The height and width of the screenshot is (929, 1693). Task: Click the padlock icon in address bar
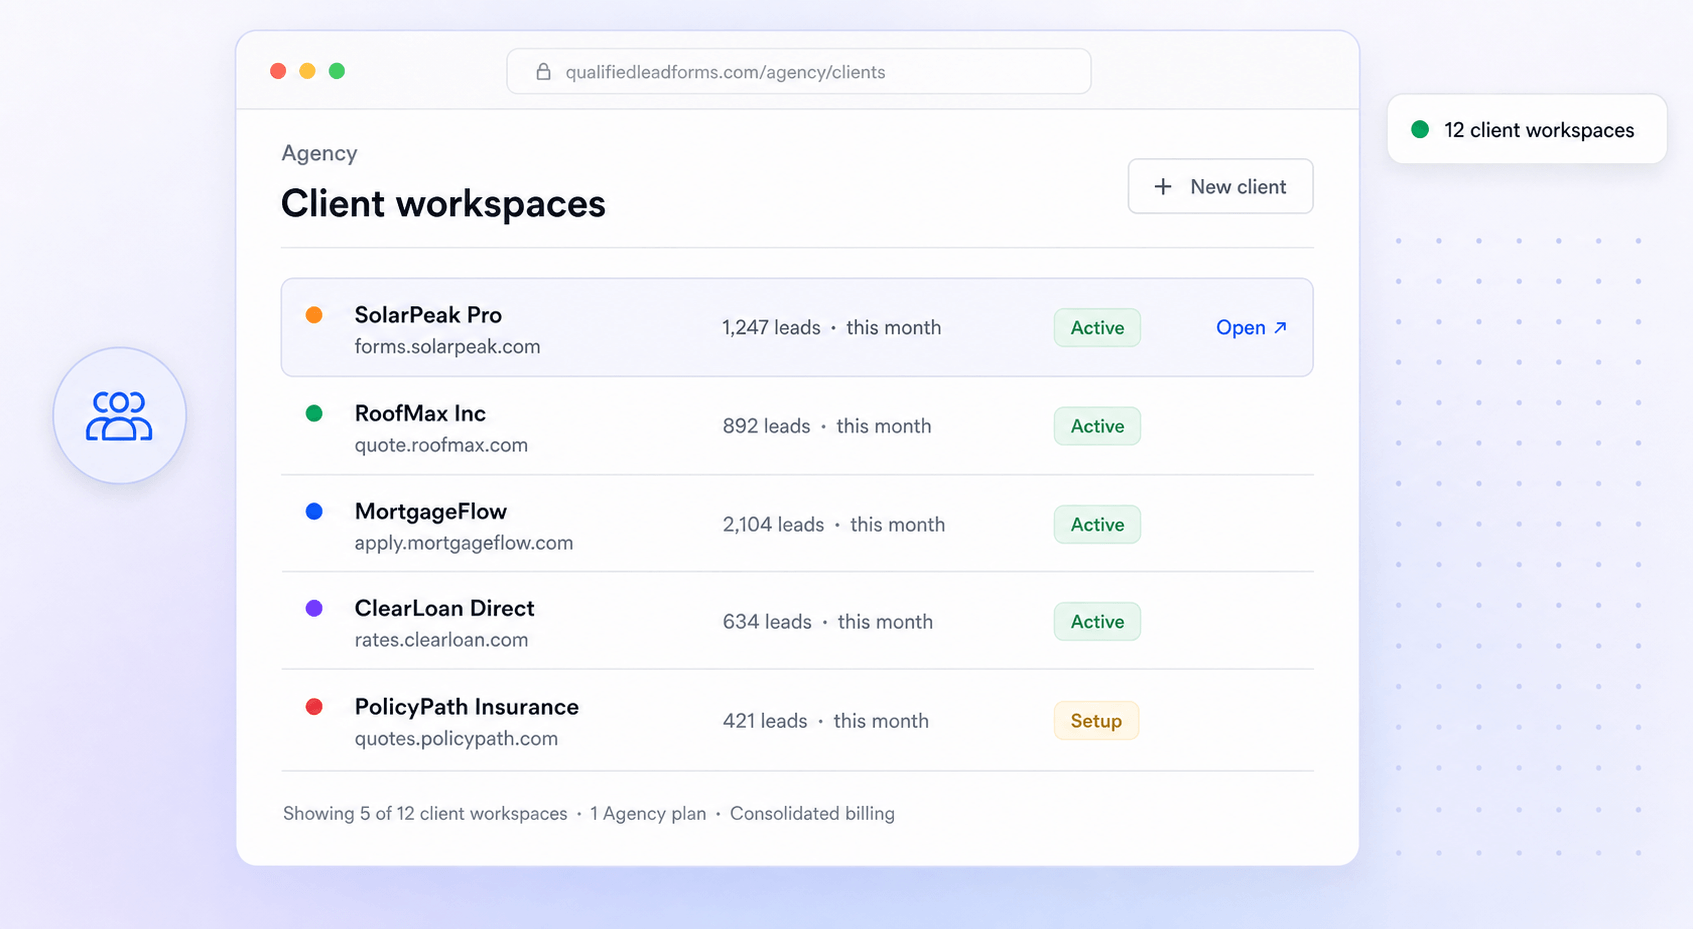pyautogui.click(x=543, y=72)
